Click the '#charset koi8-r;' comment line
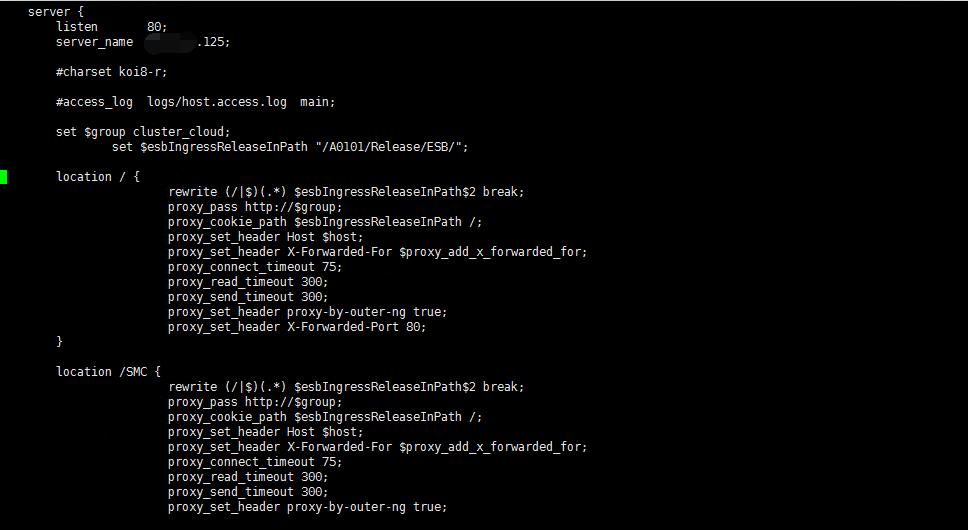Image resolution: width=968 pixels, height=530 pixels. pyautogui.click(x=112, y=72)
